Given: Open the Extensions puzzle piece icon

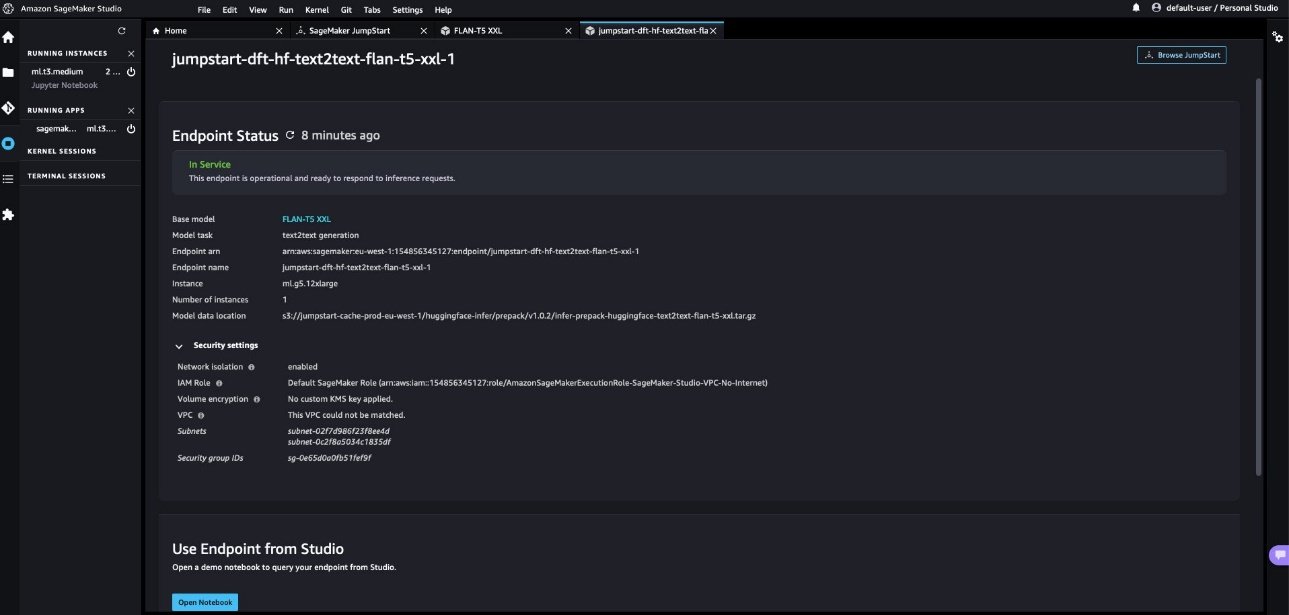Looking at the screenshot, I should tap(8, 214).
